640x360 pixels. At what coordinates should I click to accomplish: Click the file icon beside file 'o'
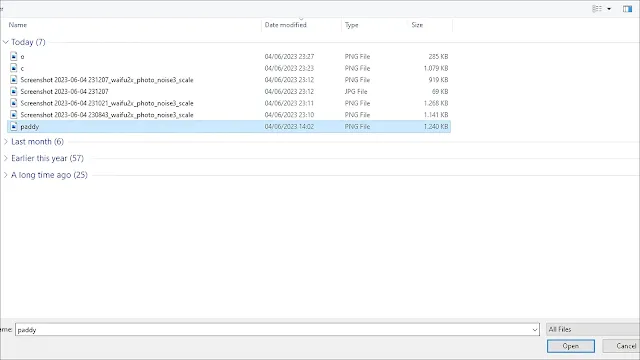point(14,56)
